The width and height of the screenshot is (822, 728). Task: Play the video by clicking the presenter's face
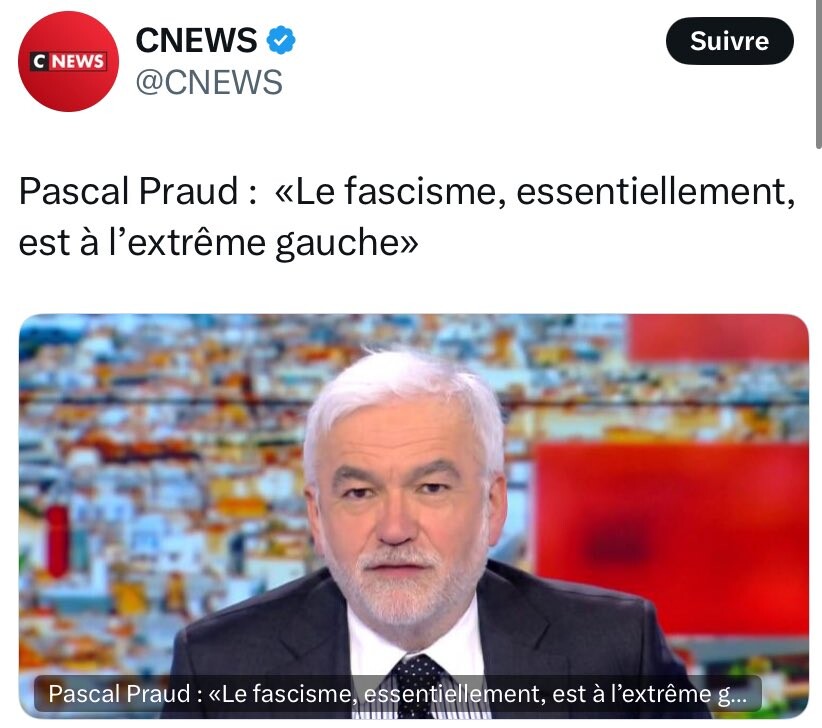(406, 503)
